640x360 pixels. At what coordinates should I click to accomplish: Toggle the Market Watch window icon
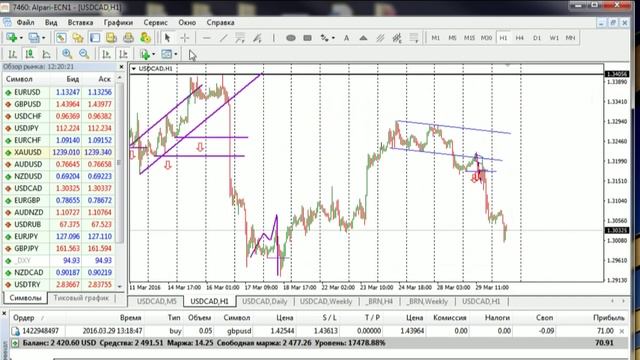click(x=61, y=38)
